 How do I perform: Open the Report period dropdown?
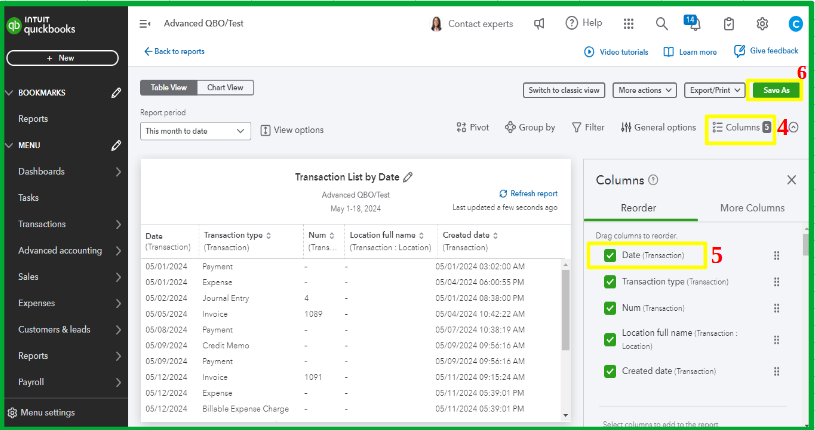(x=195, y=131)
